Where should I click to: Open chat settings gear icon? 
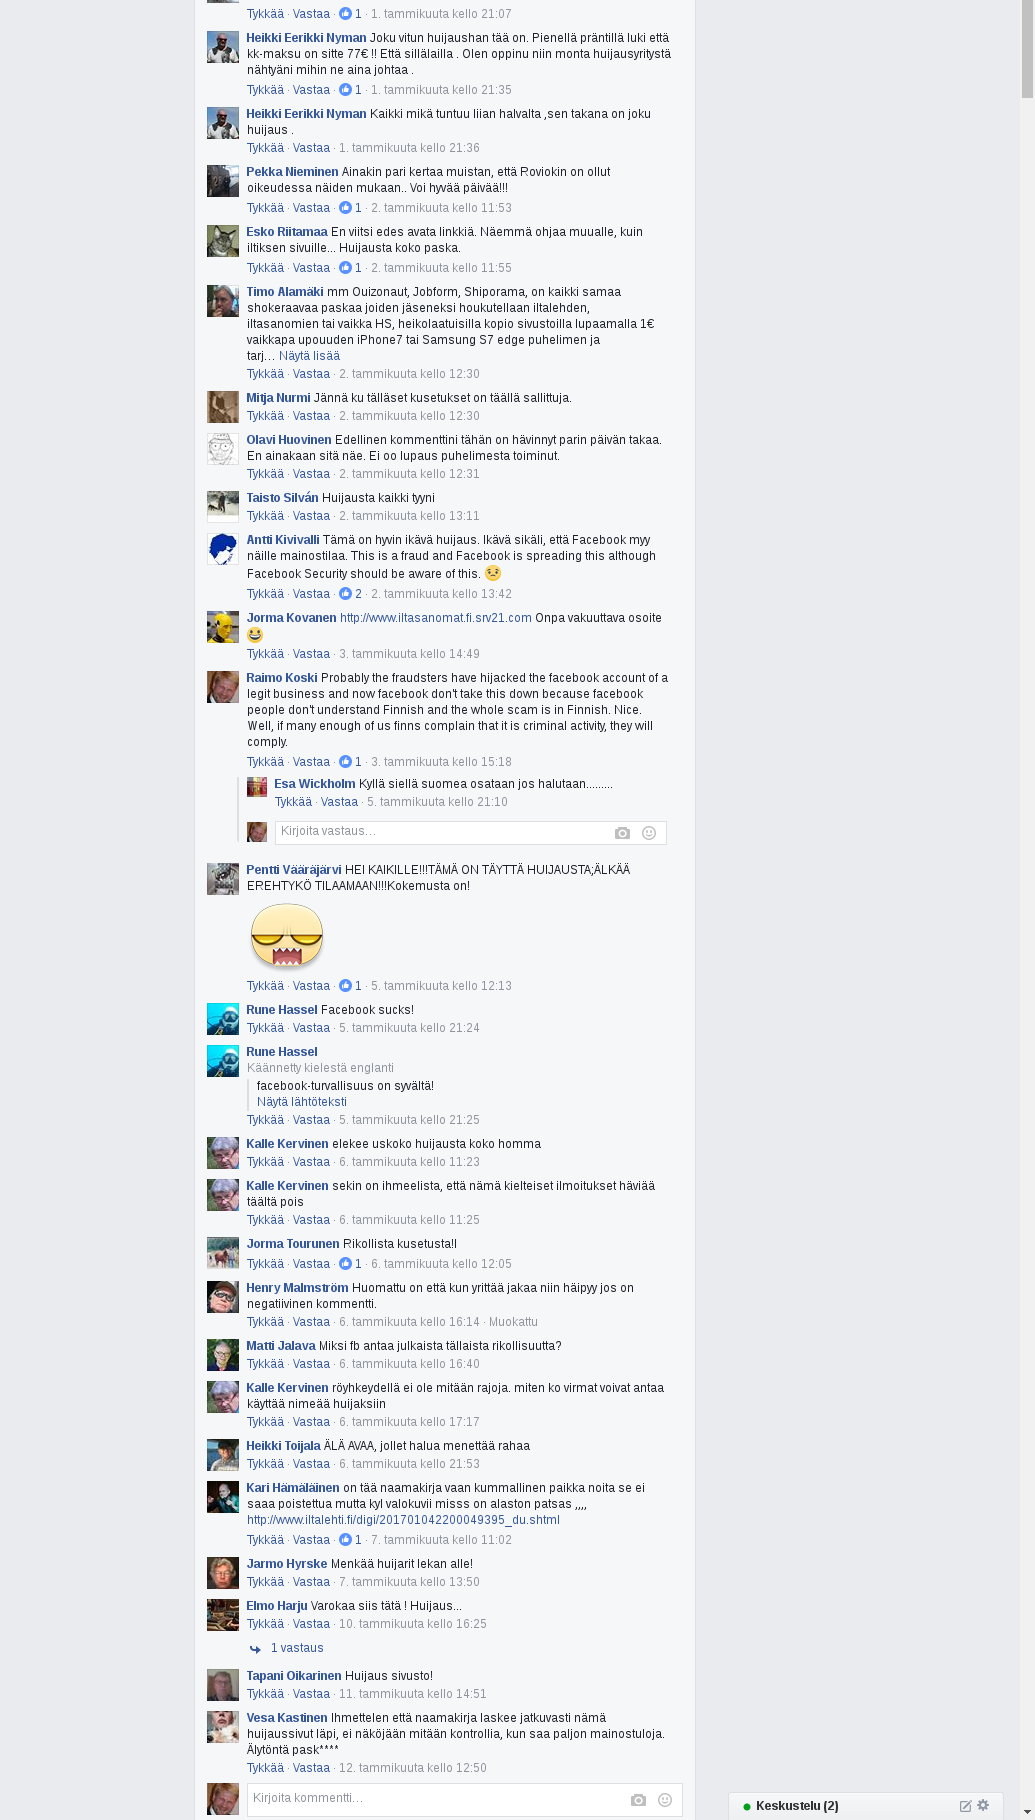click(x=983, y=1805)
